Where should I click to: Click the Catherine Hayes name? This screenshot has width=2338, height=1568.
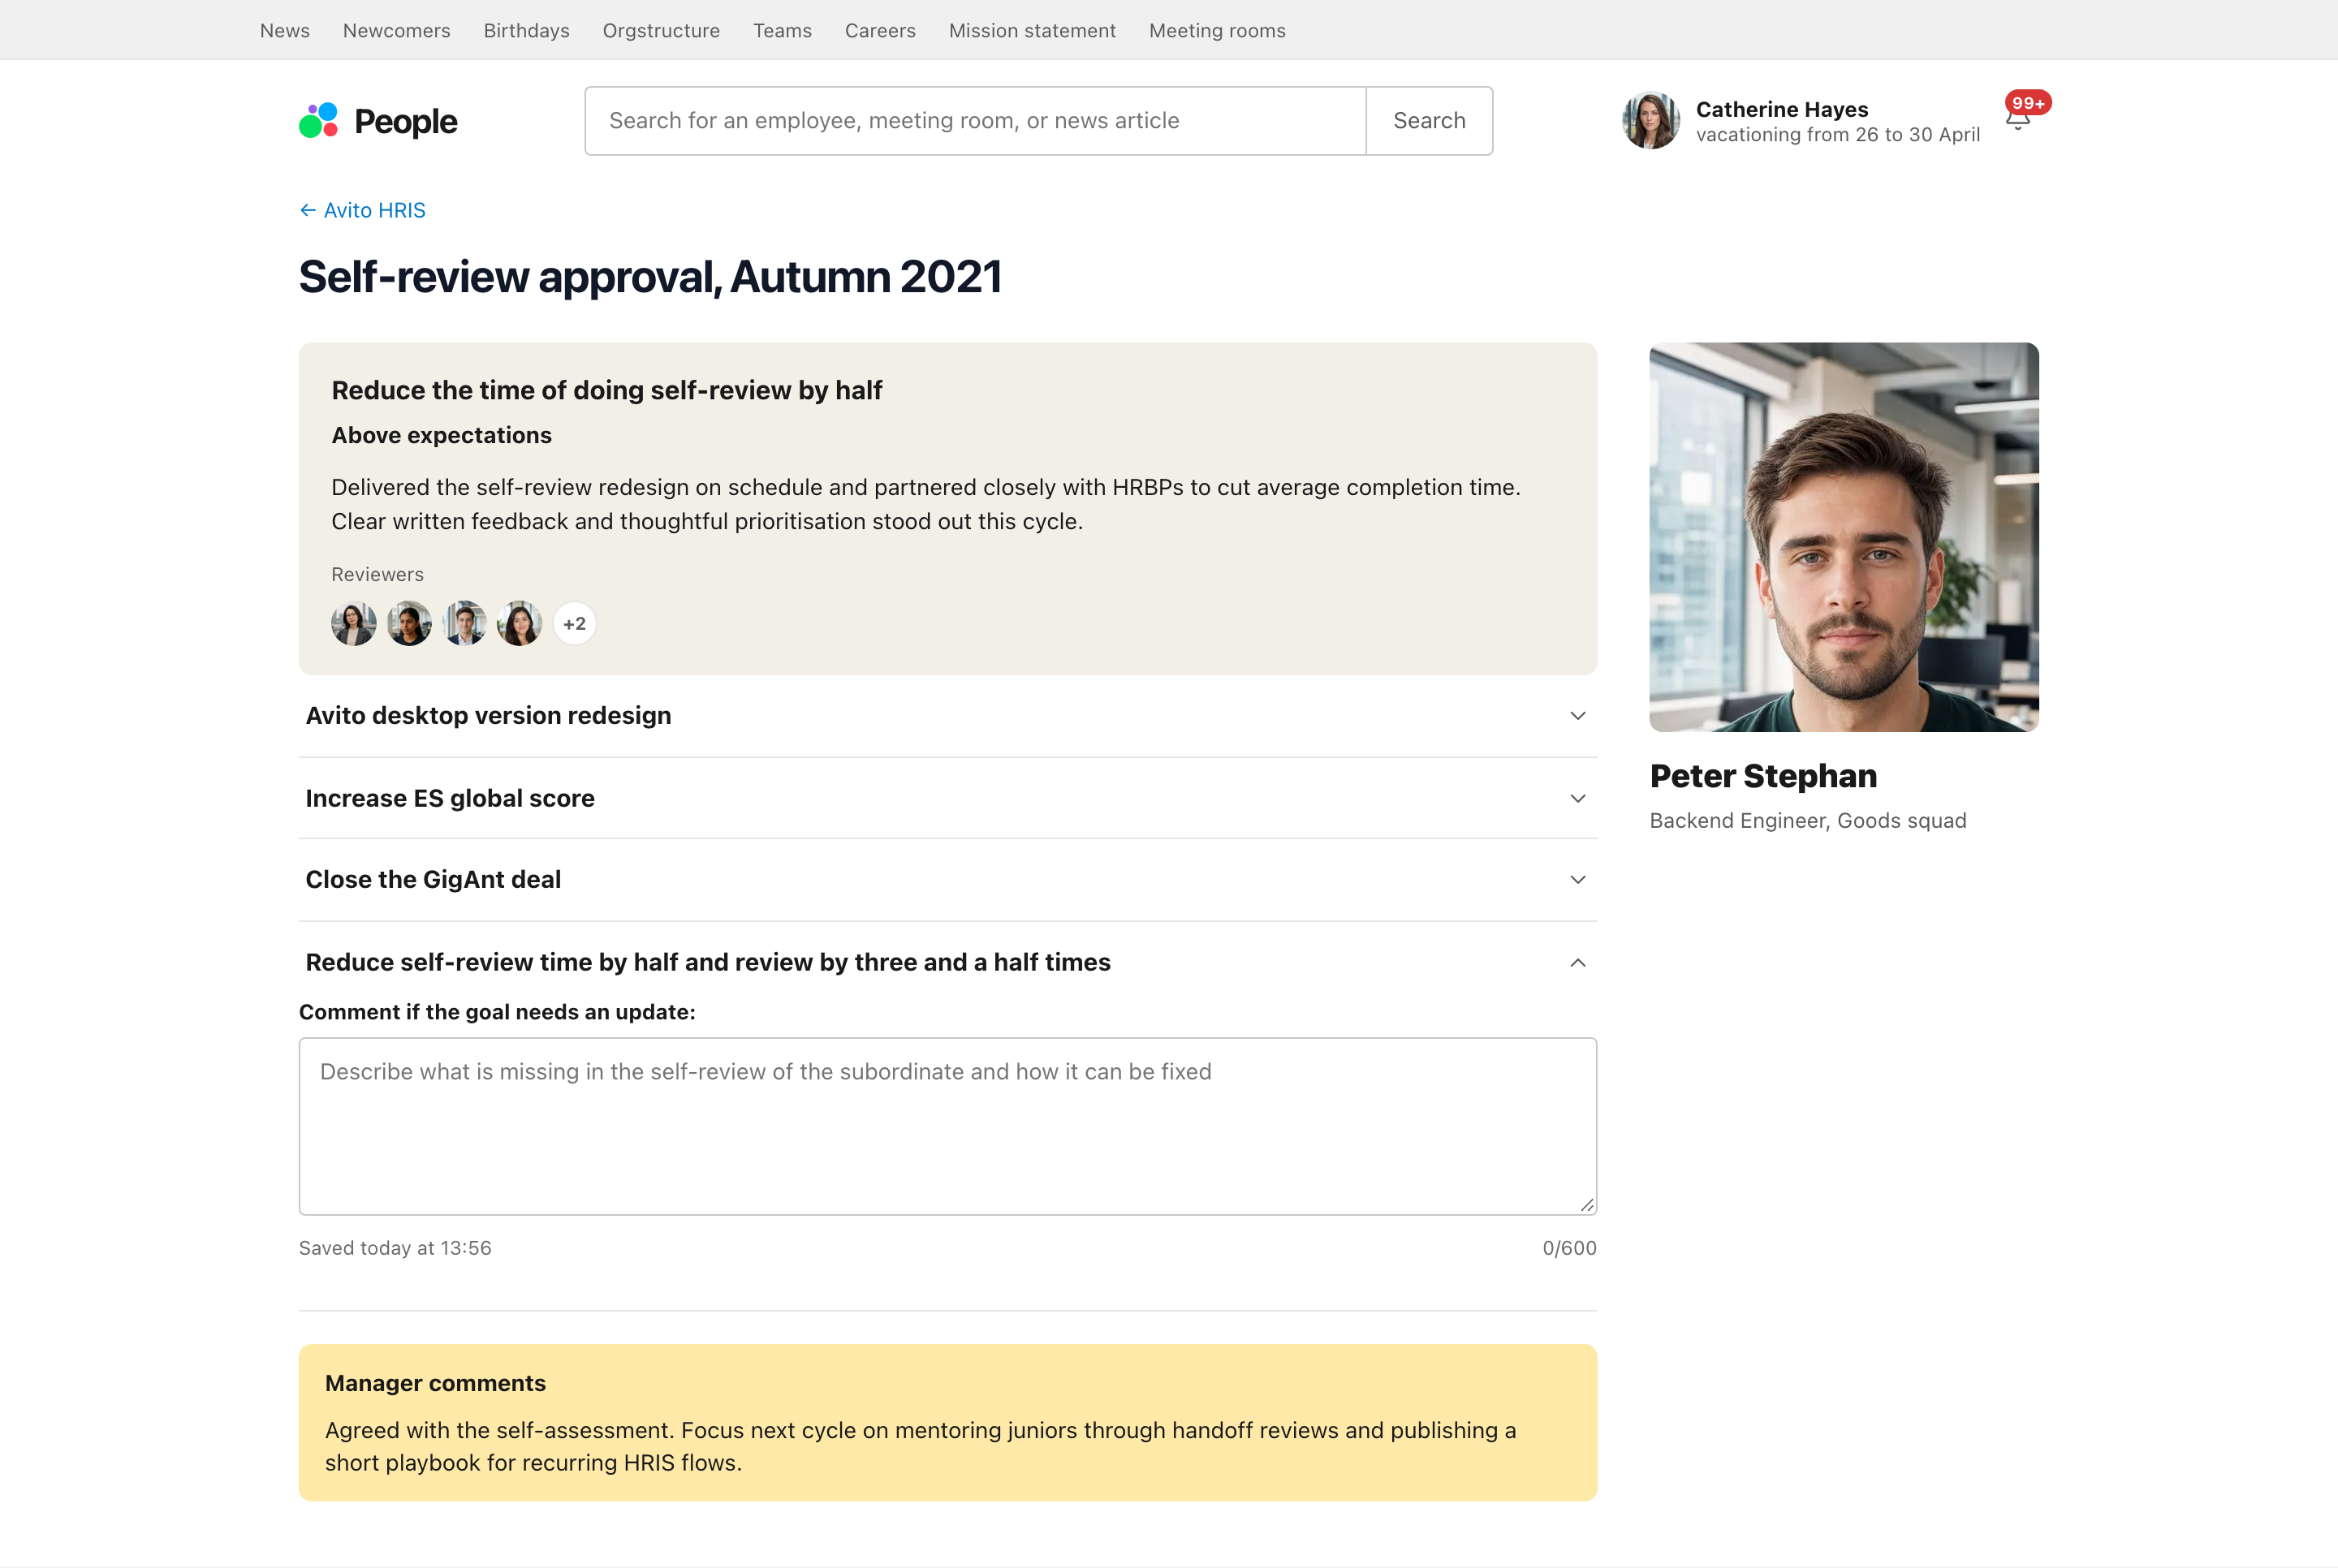[1782, 109]
